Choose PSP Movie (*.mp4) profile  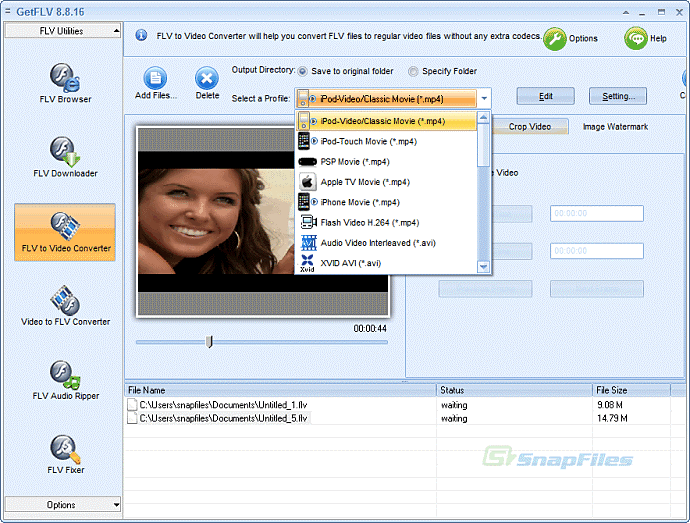click(386, 162)
